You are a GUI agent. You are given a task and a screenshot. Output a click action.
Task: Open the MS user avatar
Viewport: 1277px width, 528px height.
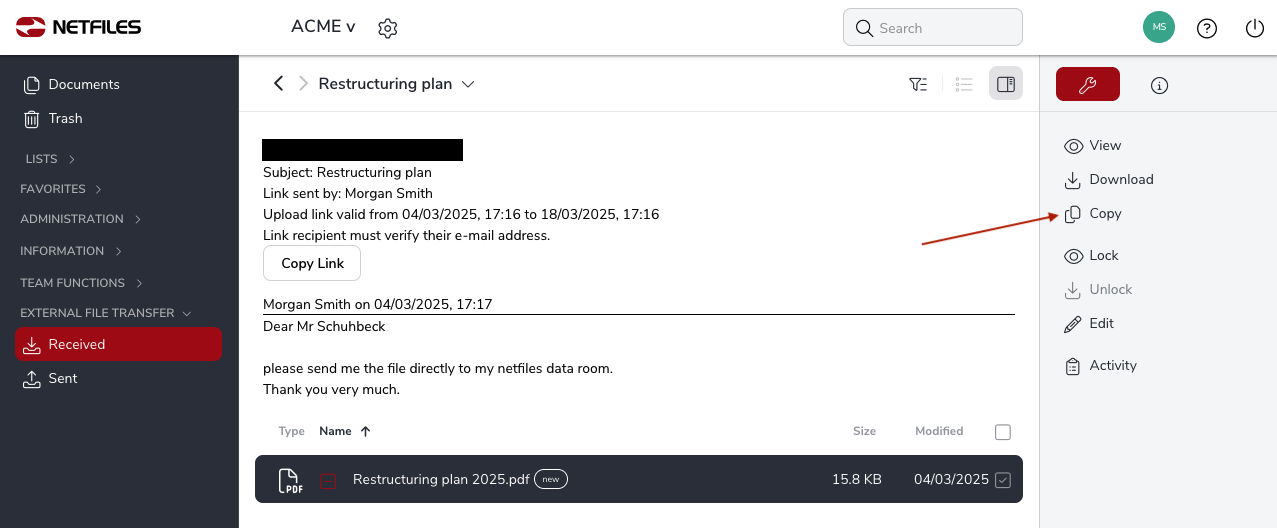coord(1159,27)
